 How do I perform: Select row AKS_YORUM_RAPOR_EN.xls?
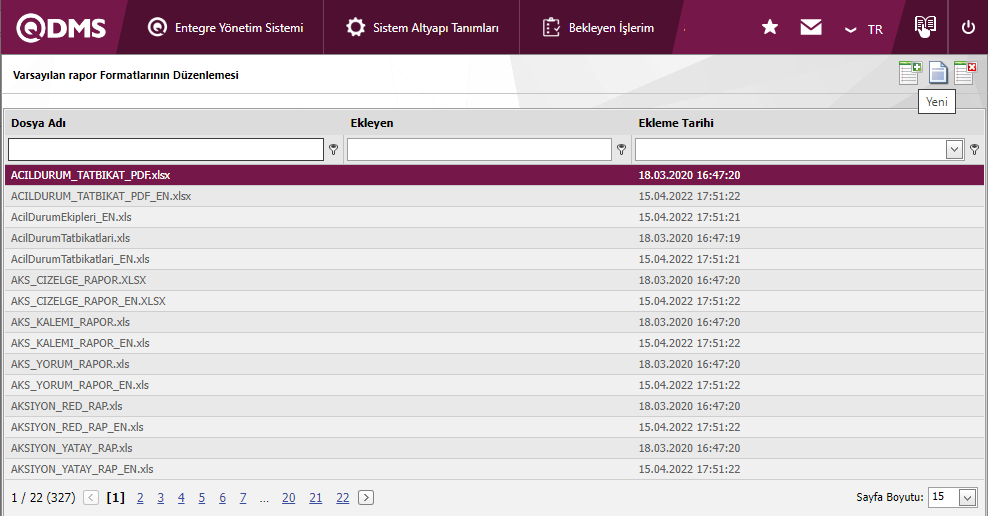point(494,385)
